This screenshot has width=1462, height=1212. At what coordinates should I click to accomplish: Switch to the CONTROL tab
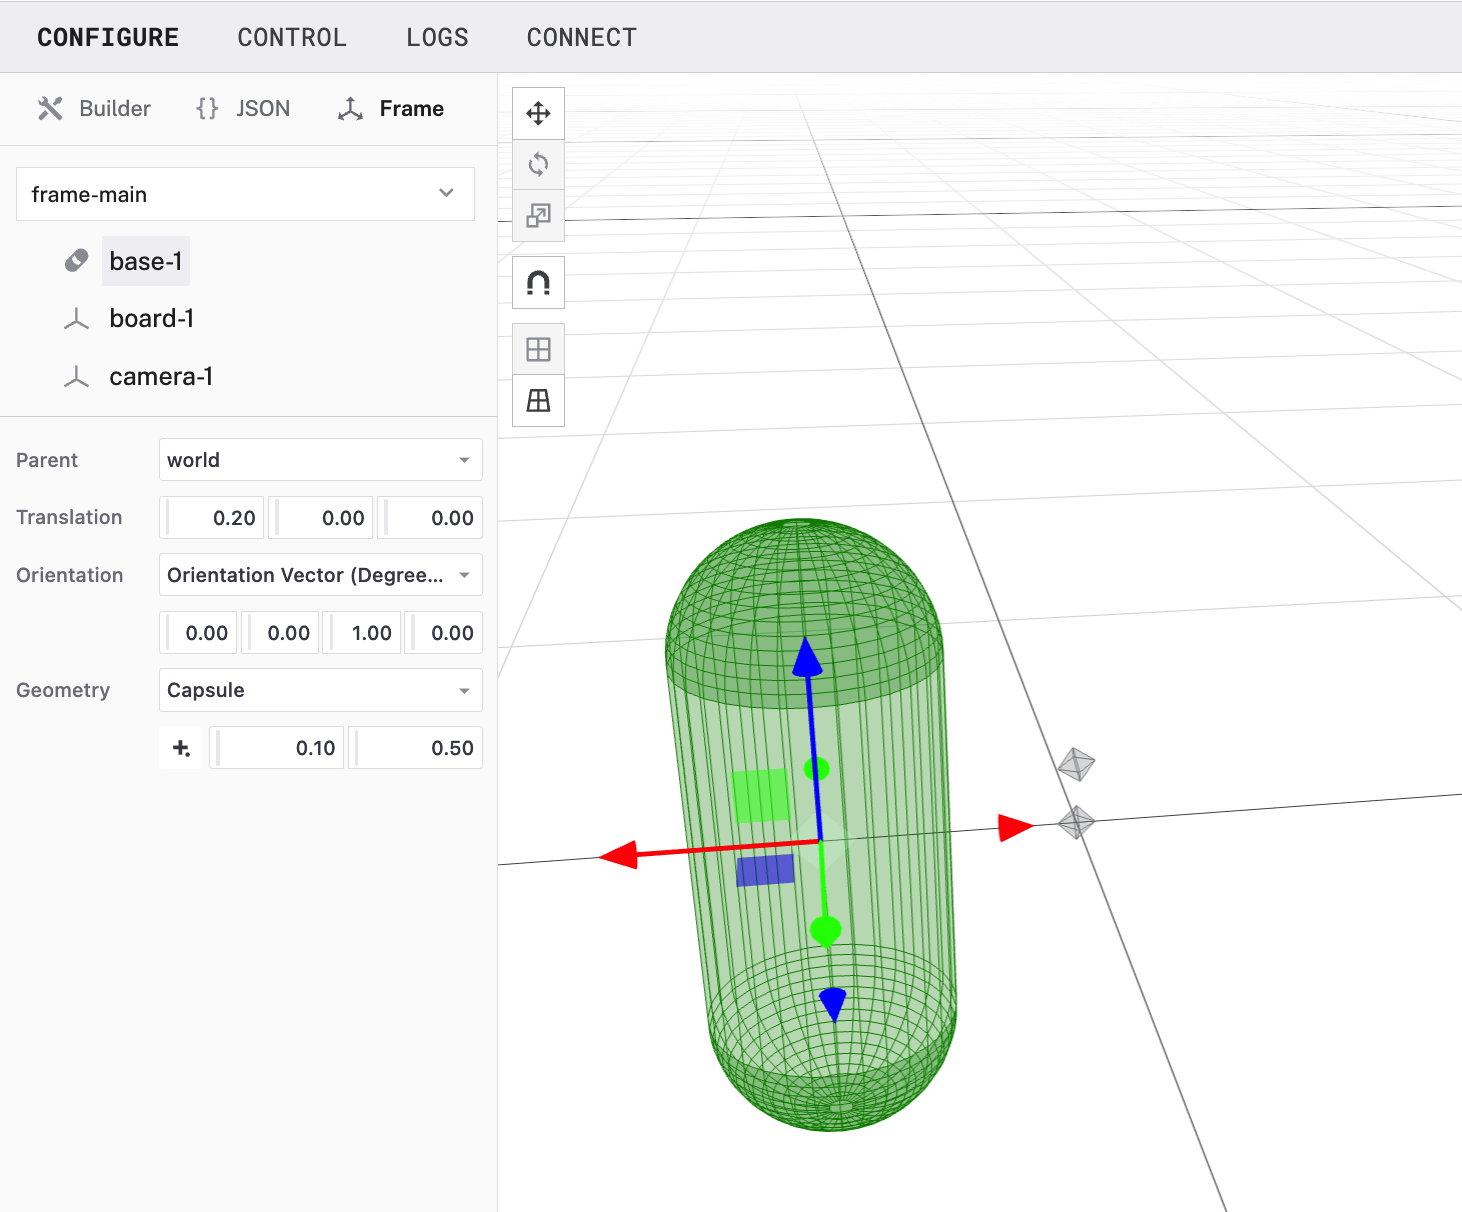pyautogui.click(x=291, y=37)
